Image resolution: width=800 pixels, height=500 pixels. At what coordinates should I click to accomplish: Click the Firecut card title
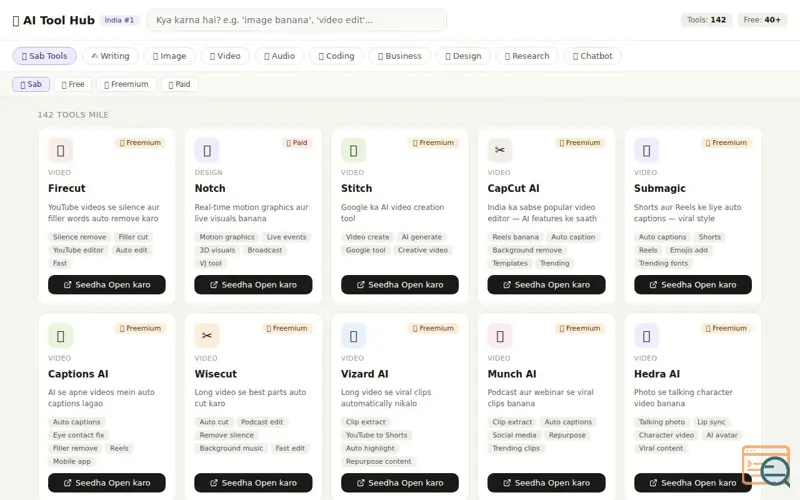click(67, 188)
